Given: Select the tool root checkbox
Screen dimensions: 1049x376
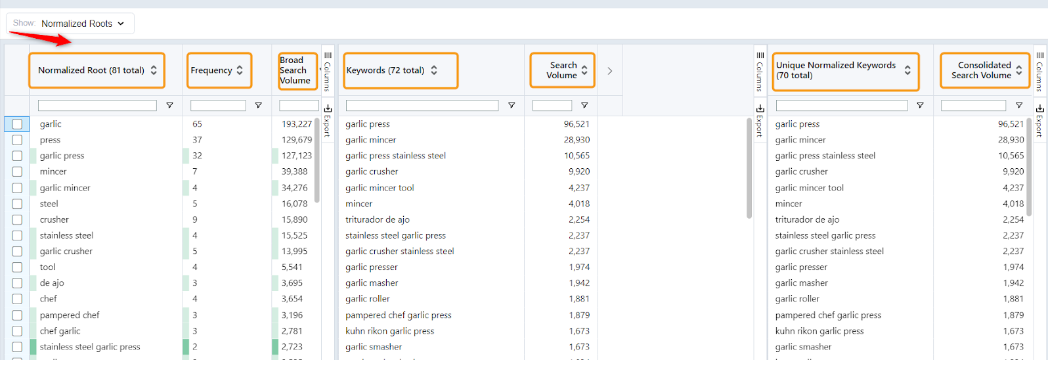Looking at the screenshot, I should point(17,267).
